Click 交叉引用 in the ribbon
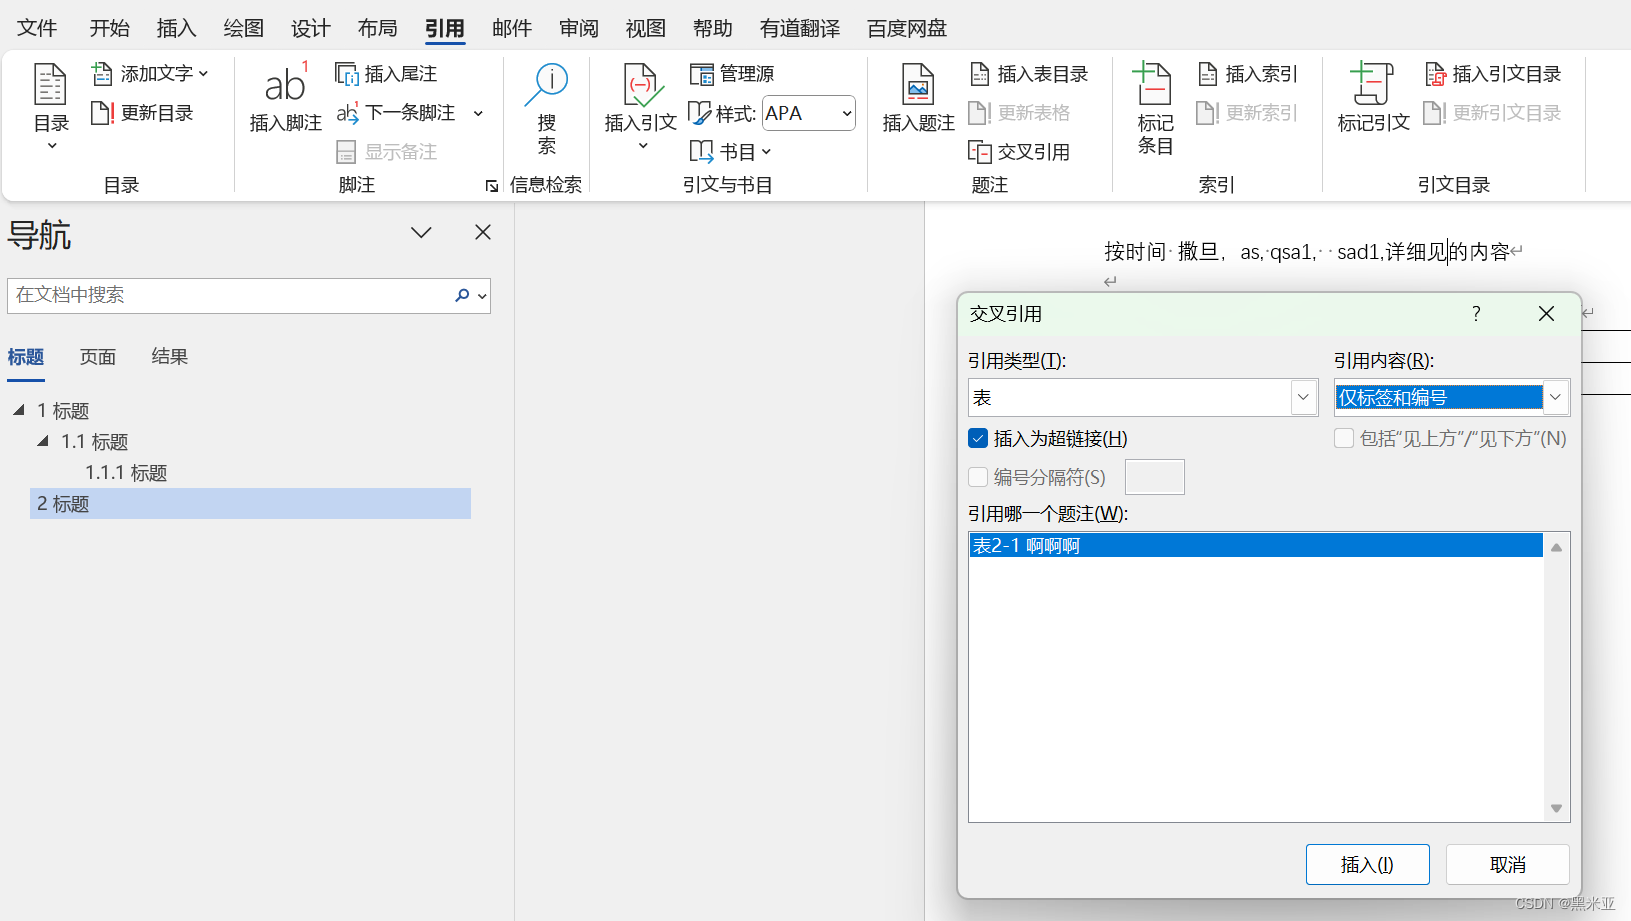1631x921 pixels. pyautogui.click(x=1019, y=152)
